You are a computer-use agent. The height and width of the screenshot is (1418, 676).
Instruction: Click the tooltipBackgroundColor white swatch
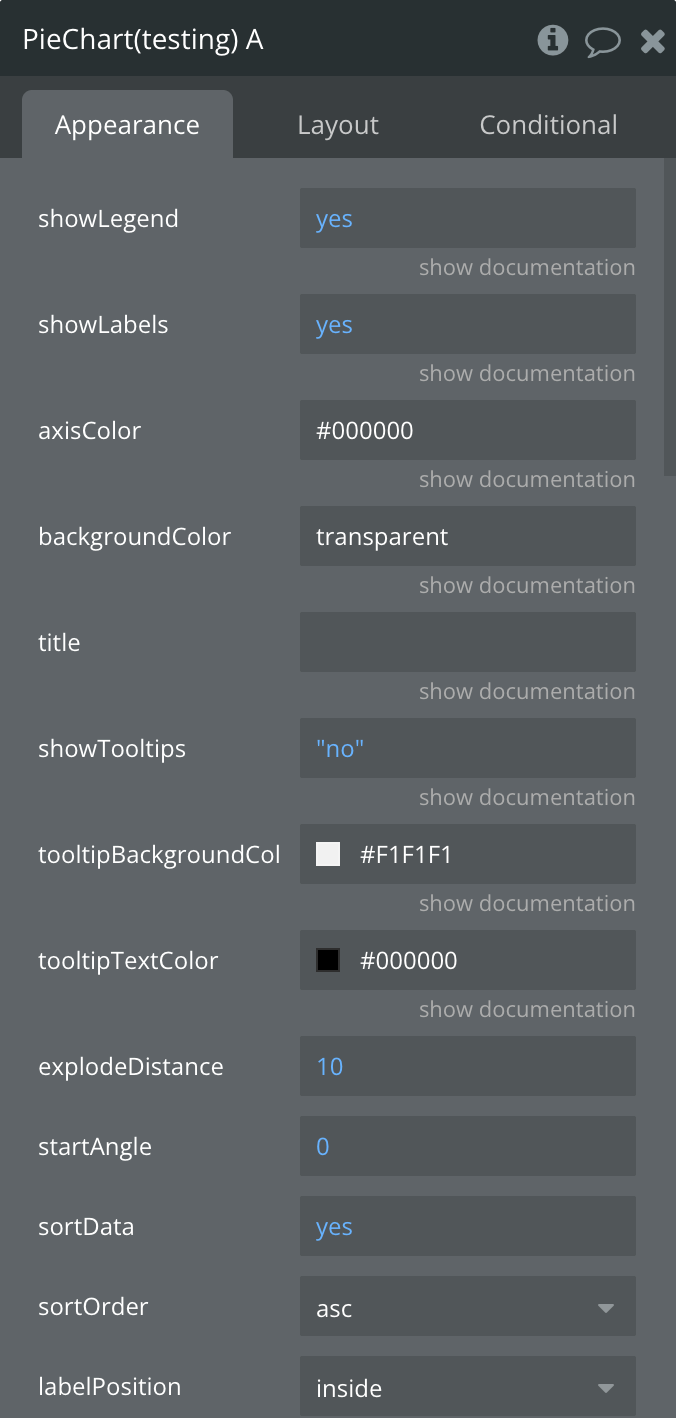point(328,854)
